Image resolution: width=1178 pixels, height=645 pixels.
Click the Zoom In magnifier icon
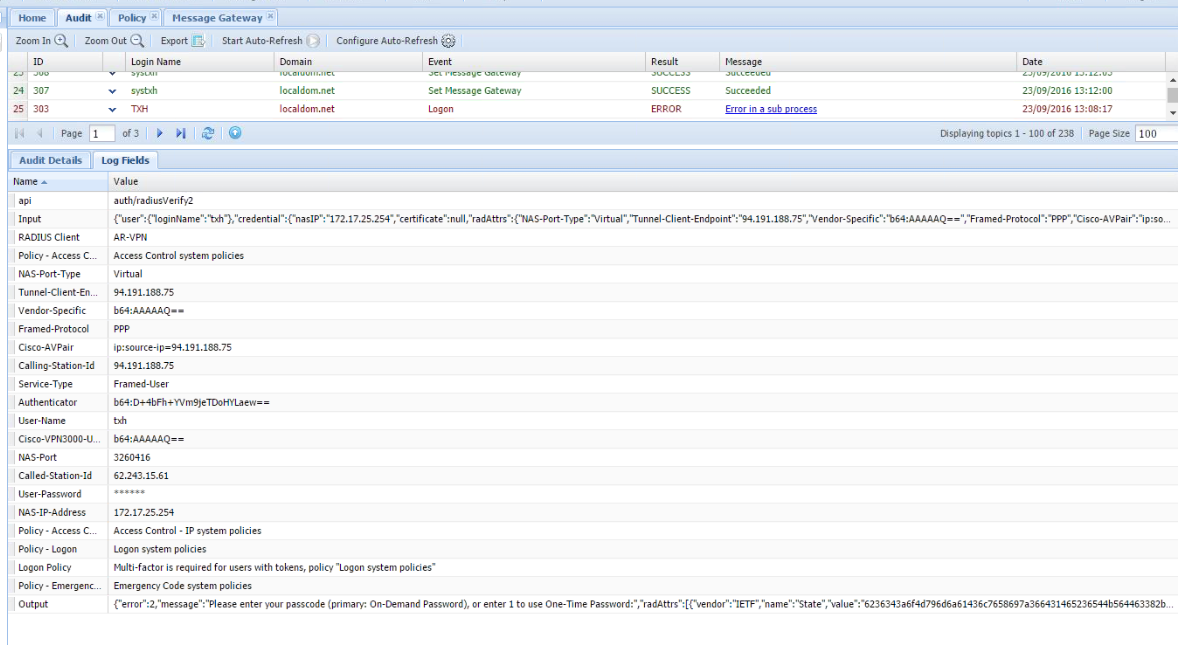61,41
